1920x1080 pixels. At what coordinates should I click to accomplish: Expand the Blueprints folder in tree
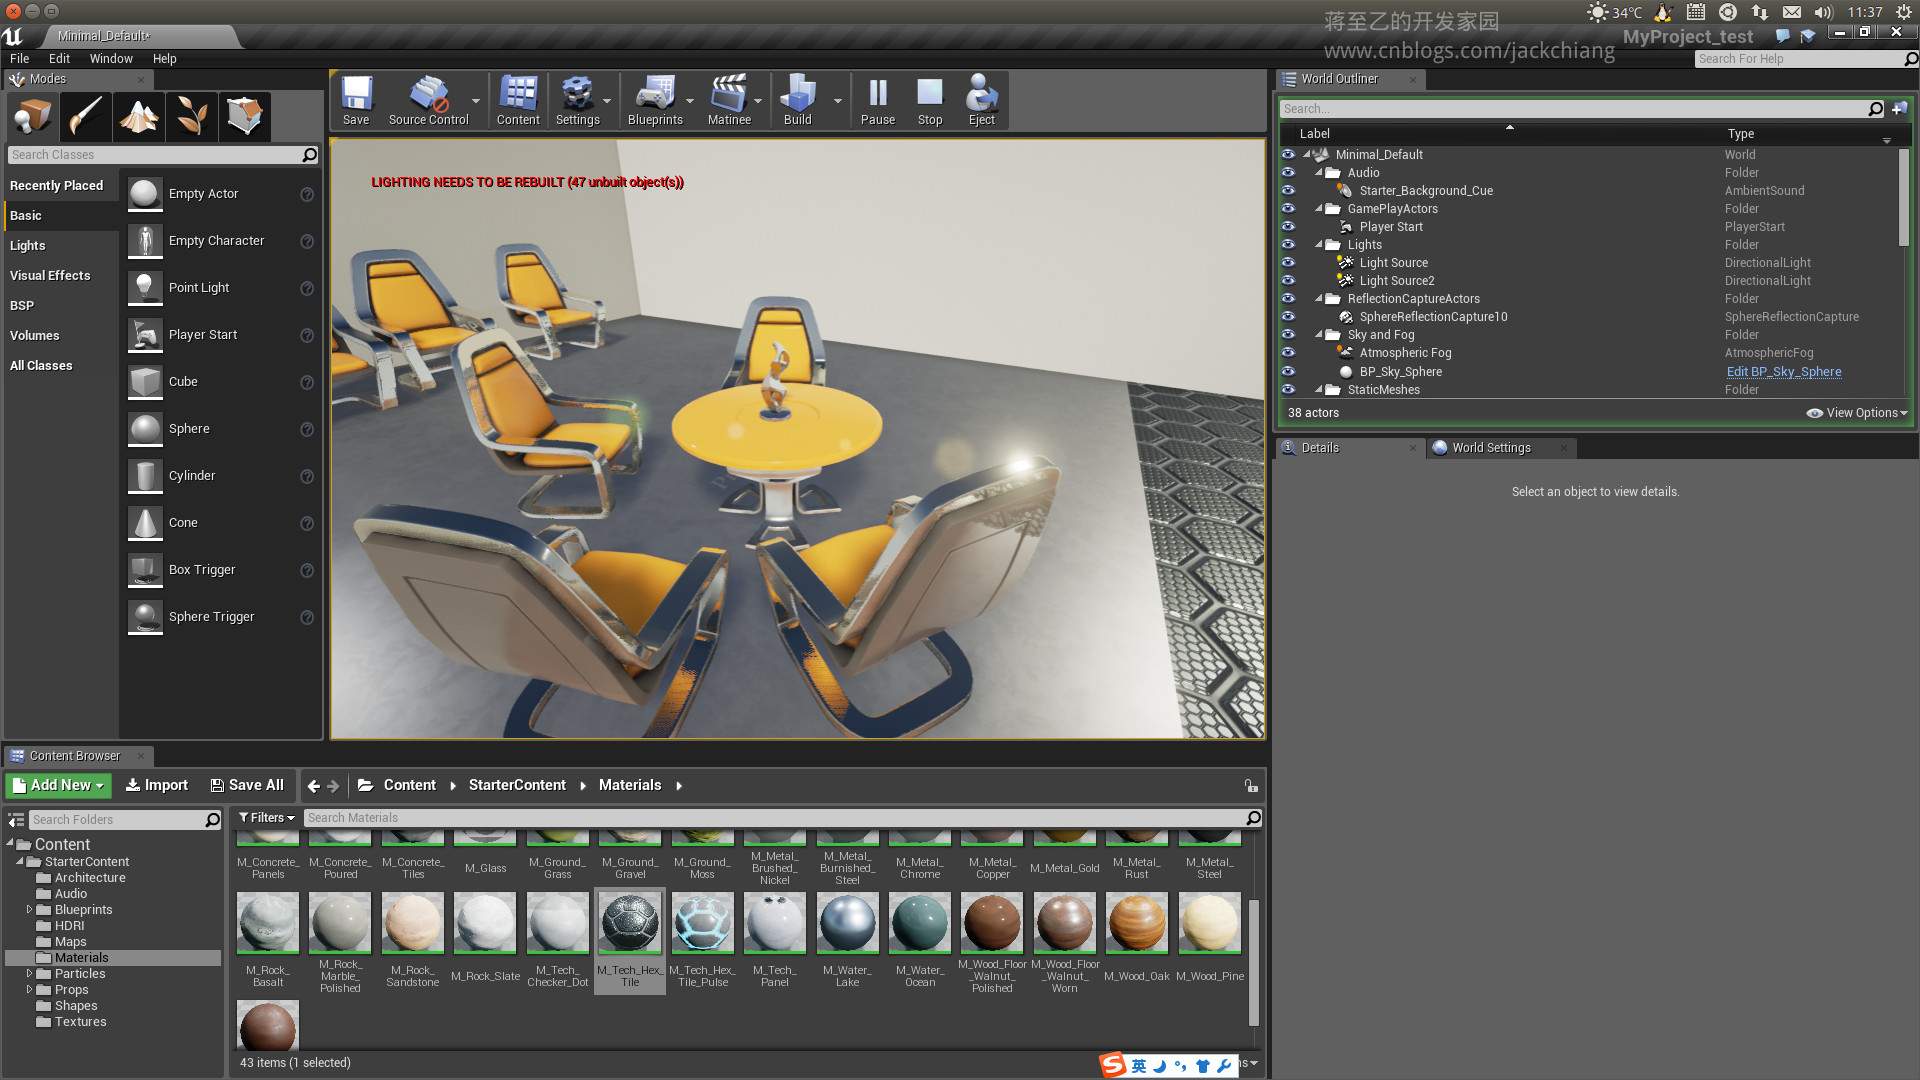[x=29, y=910]
